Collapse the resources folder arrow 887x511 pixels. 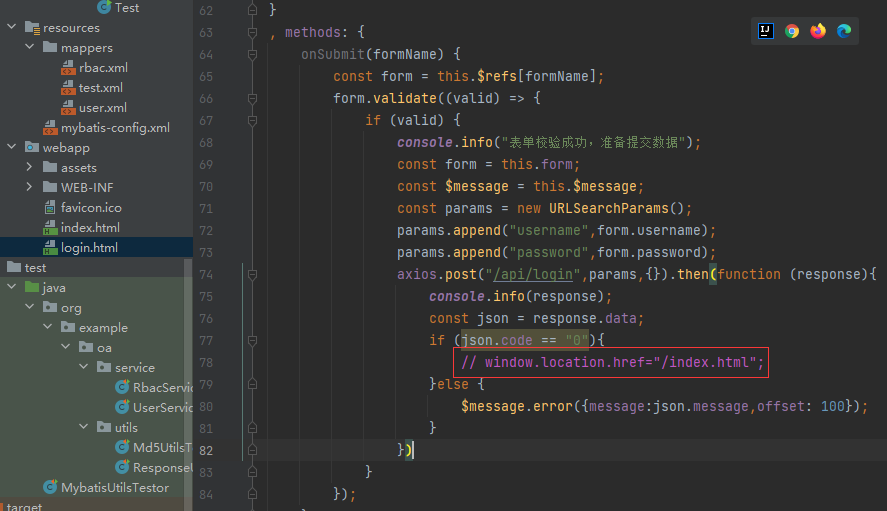(x=12, y=28)
